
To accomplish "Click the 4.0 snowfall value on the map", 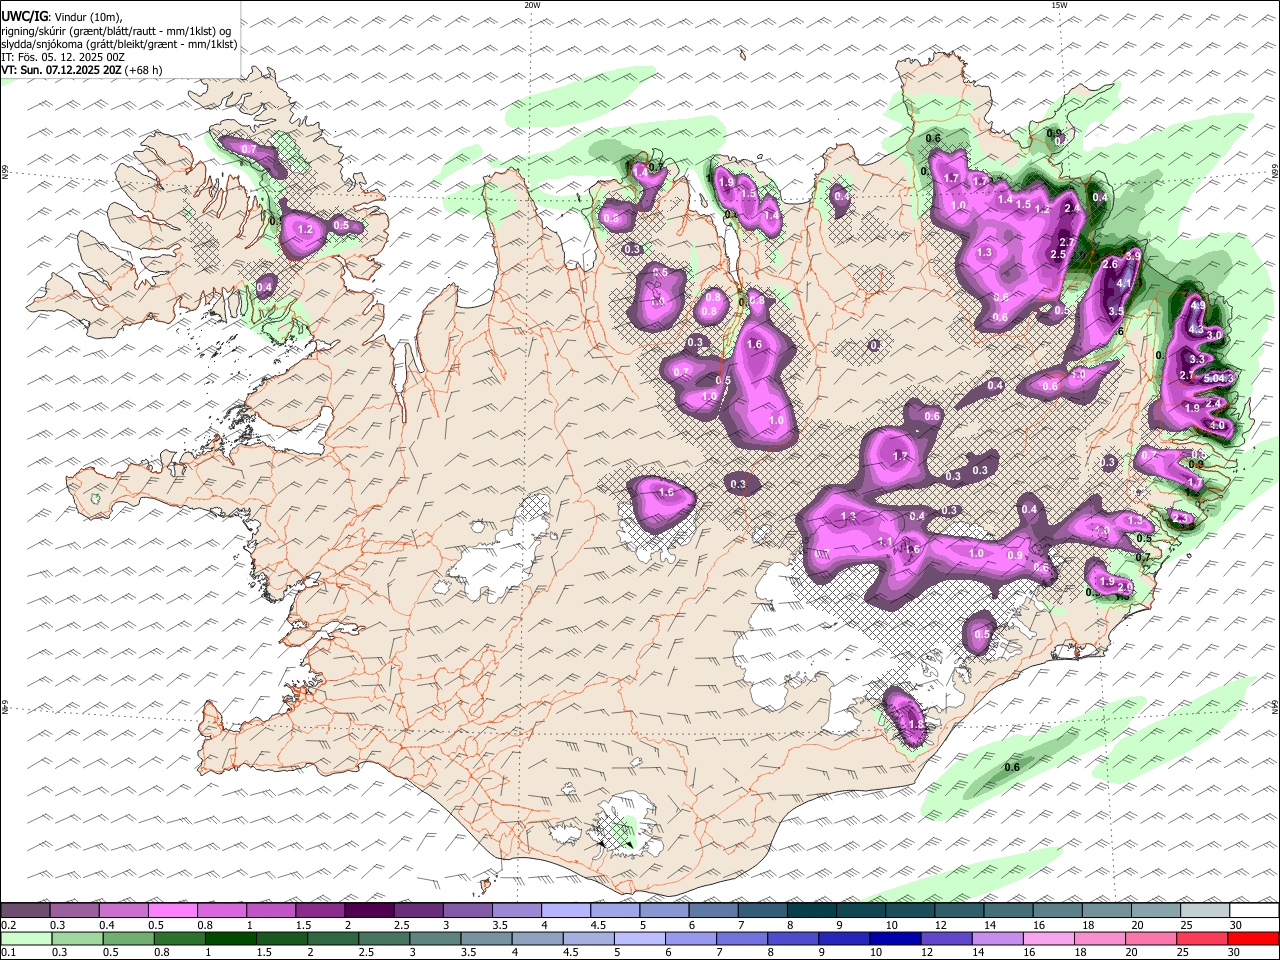I will pos(1218,425).
